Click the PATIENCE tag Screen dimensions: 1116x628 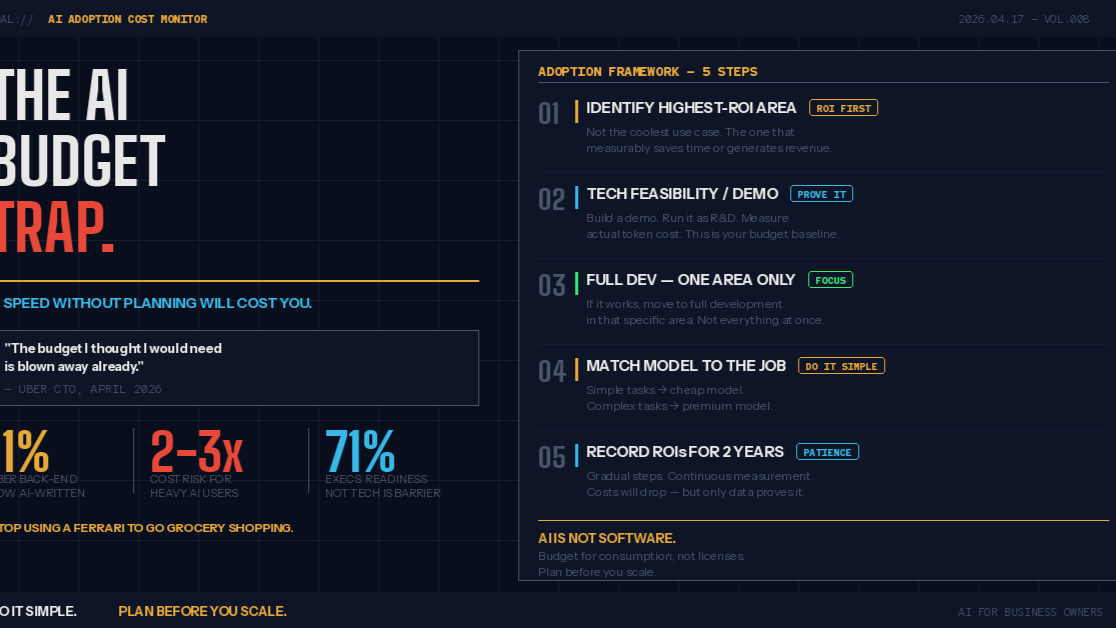827,452
